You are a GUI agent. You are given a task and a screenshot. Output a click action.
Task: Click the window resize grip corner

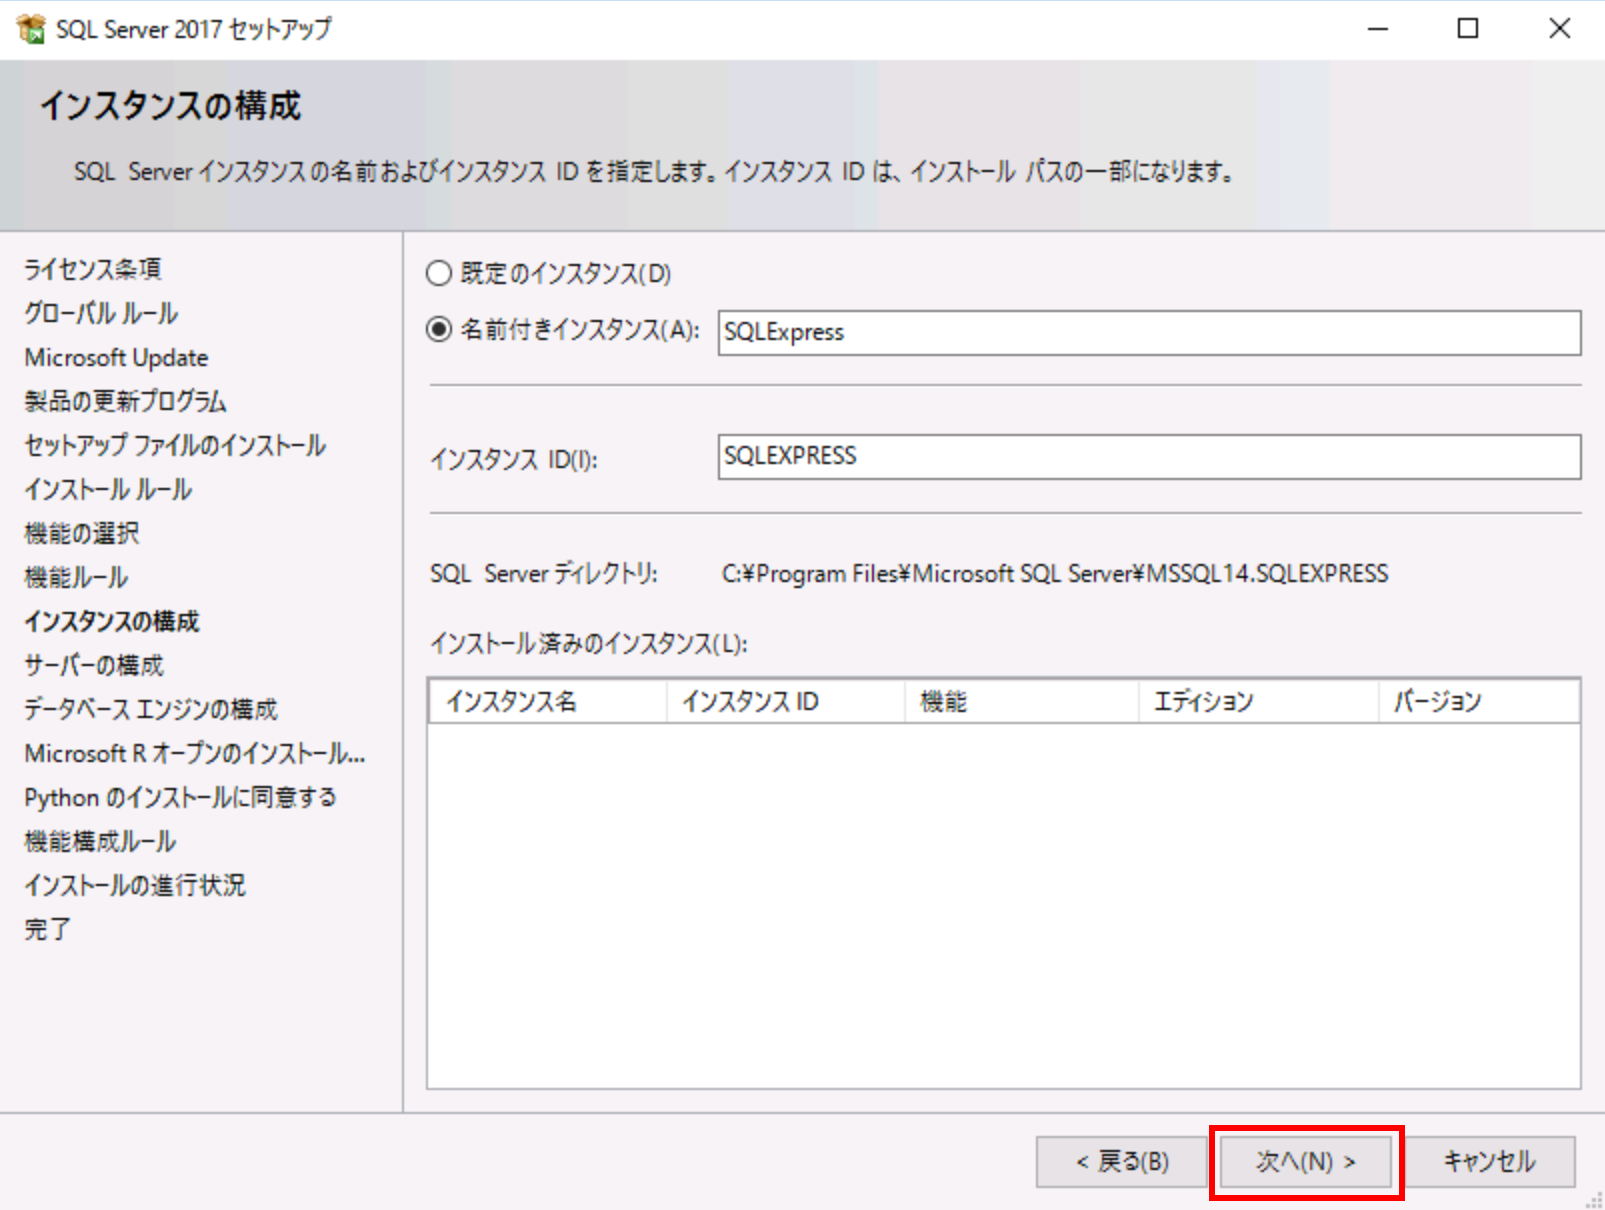[x=1595, y=1200]
